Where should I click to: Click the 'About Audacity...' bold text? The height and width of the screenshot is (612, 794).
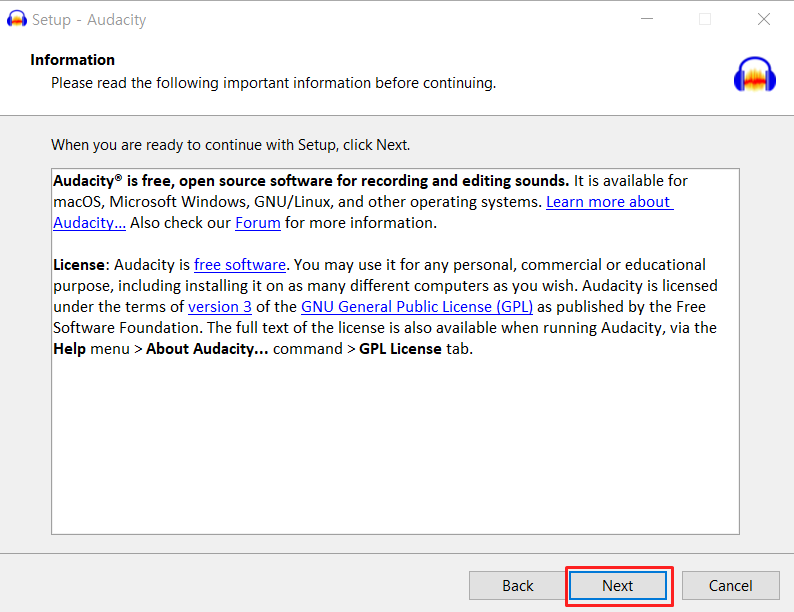coord(207,349)
